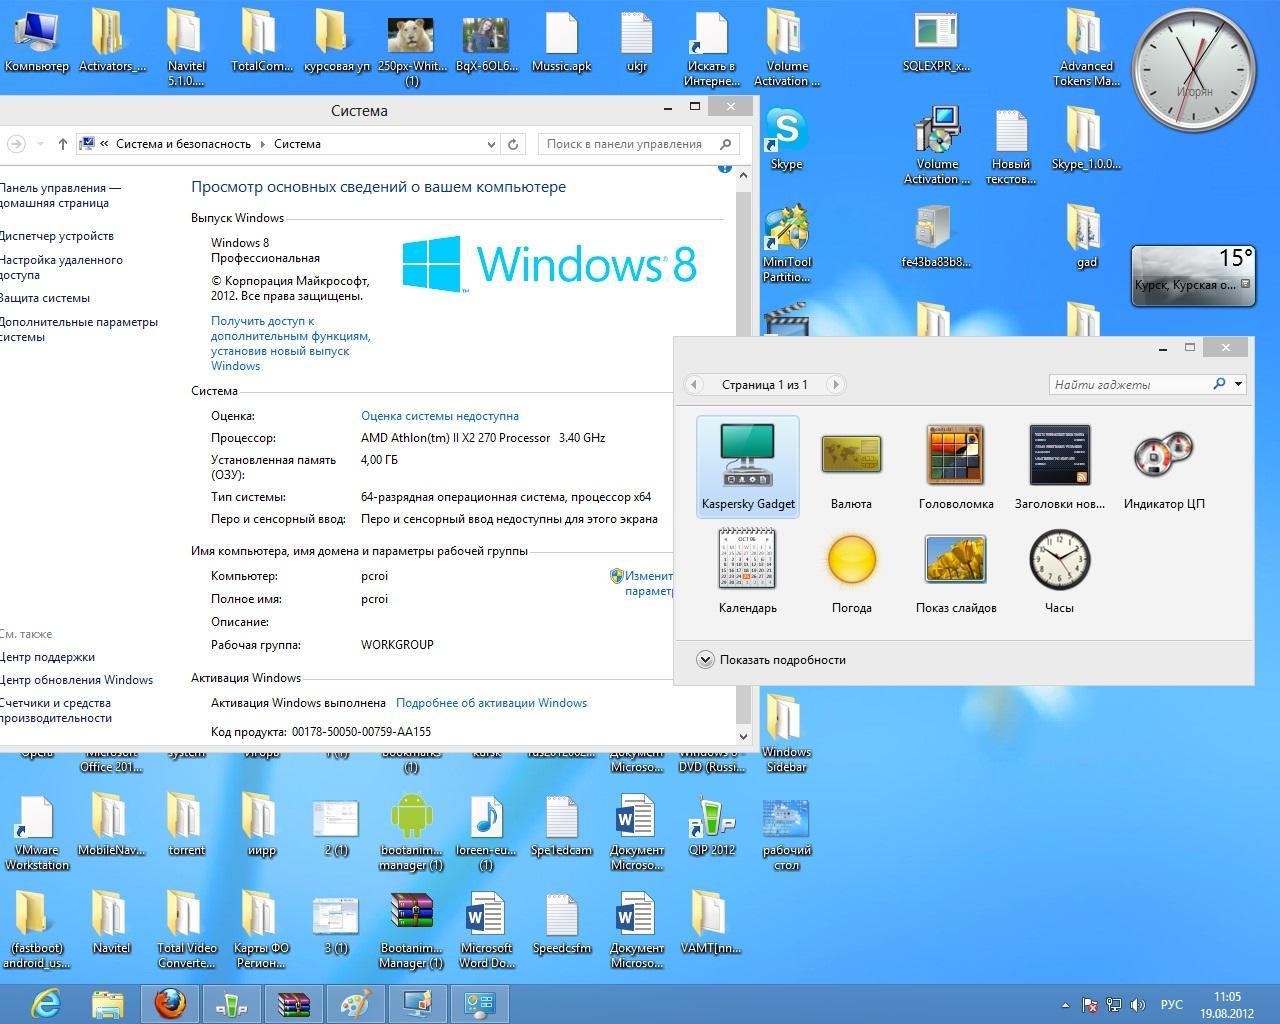Image resolution: width=1280 pixels, height=1024 pixels.
Task: Open the Action Center flag icon in the tray
Action: 1090,1004
